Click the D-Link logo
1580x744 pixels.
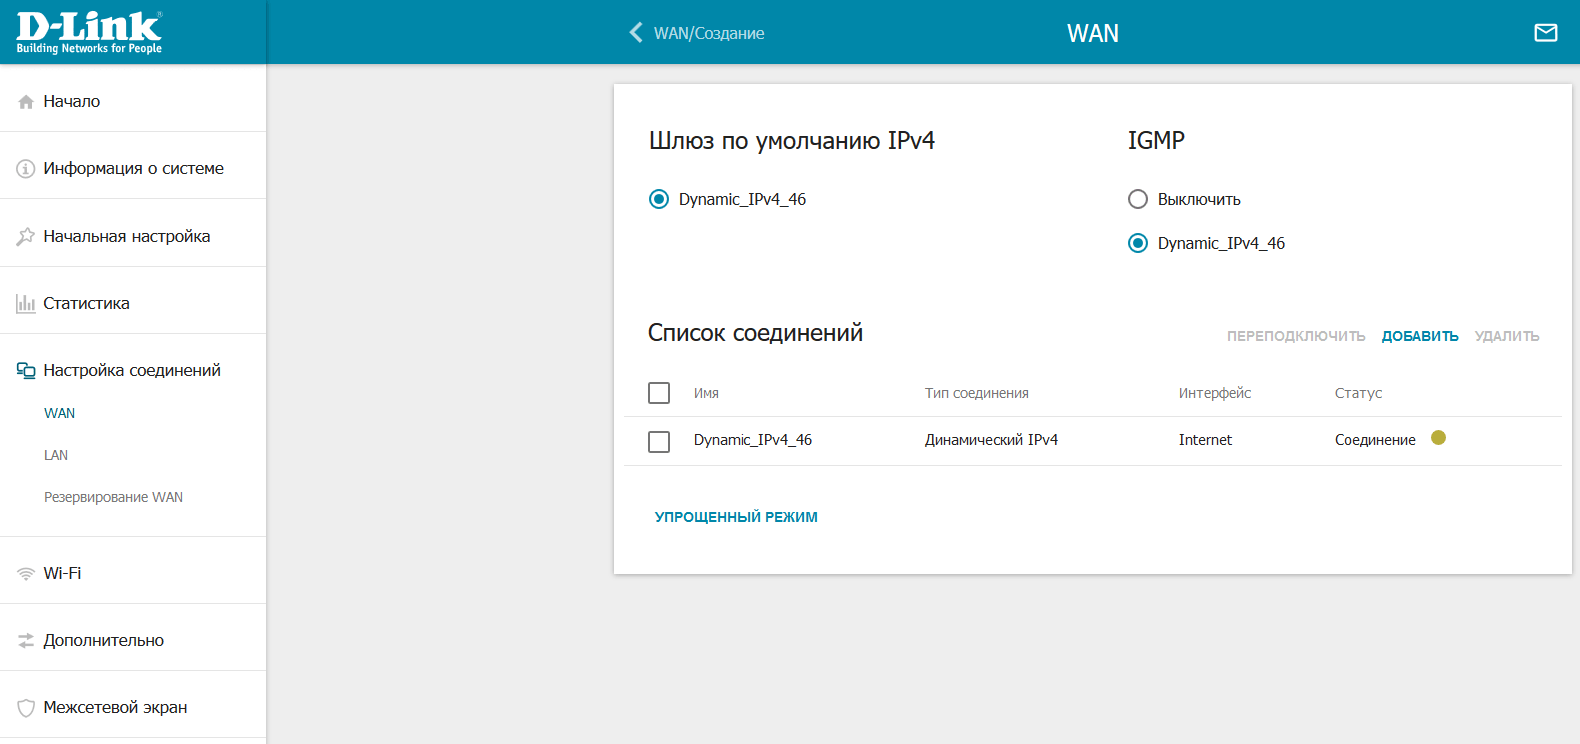tap(89, 33)
